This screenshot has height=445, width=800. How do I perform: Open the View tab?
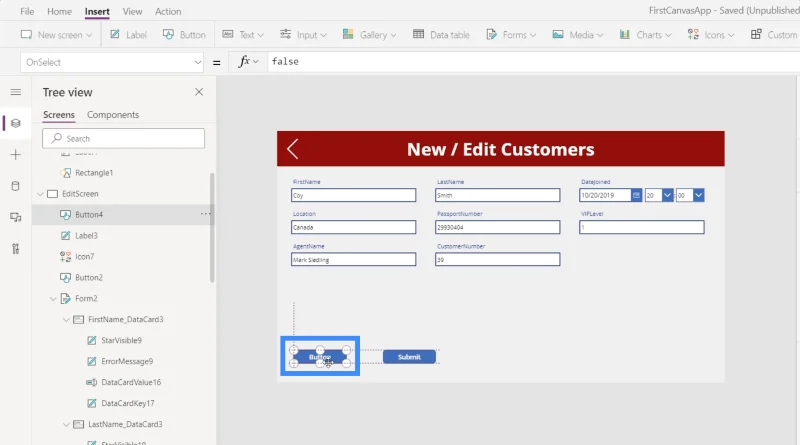(x=132, y=11)
